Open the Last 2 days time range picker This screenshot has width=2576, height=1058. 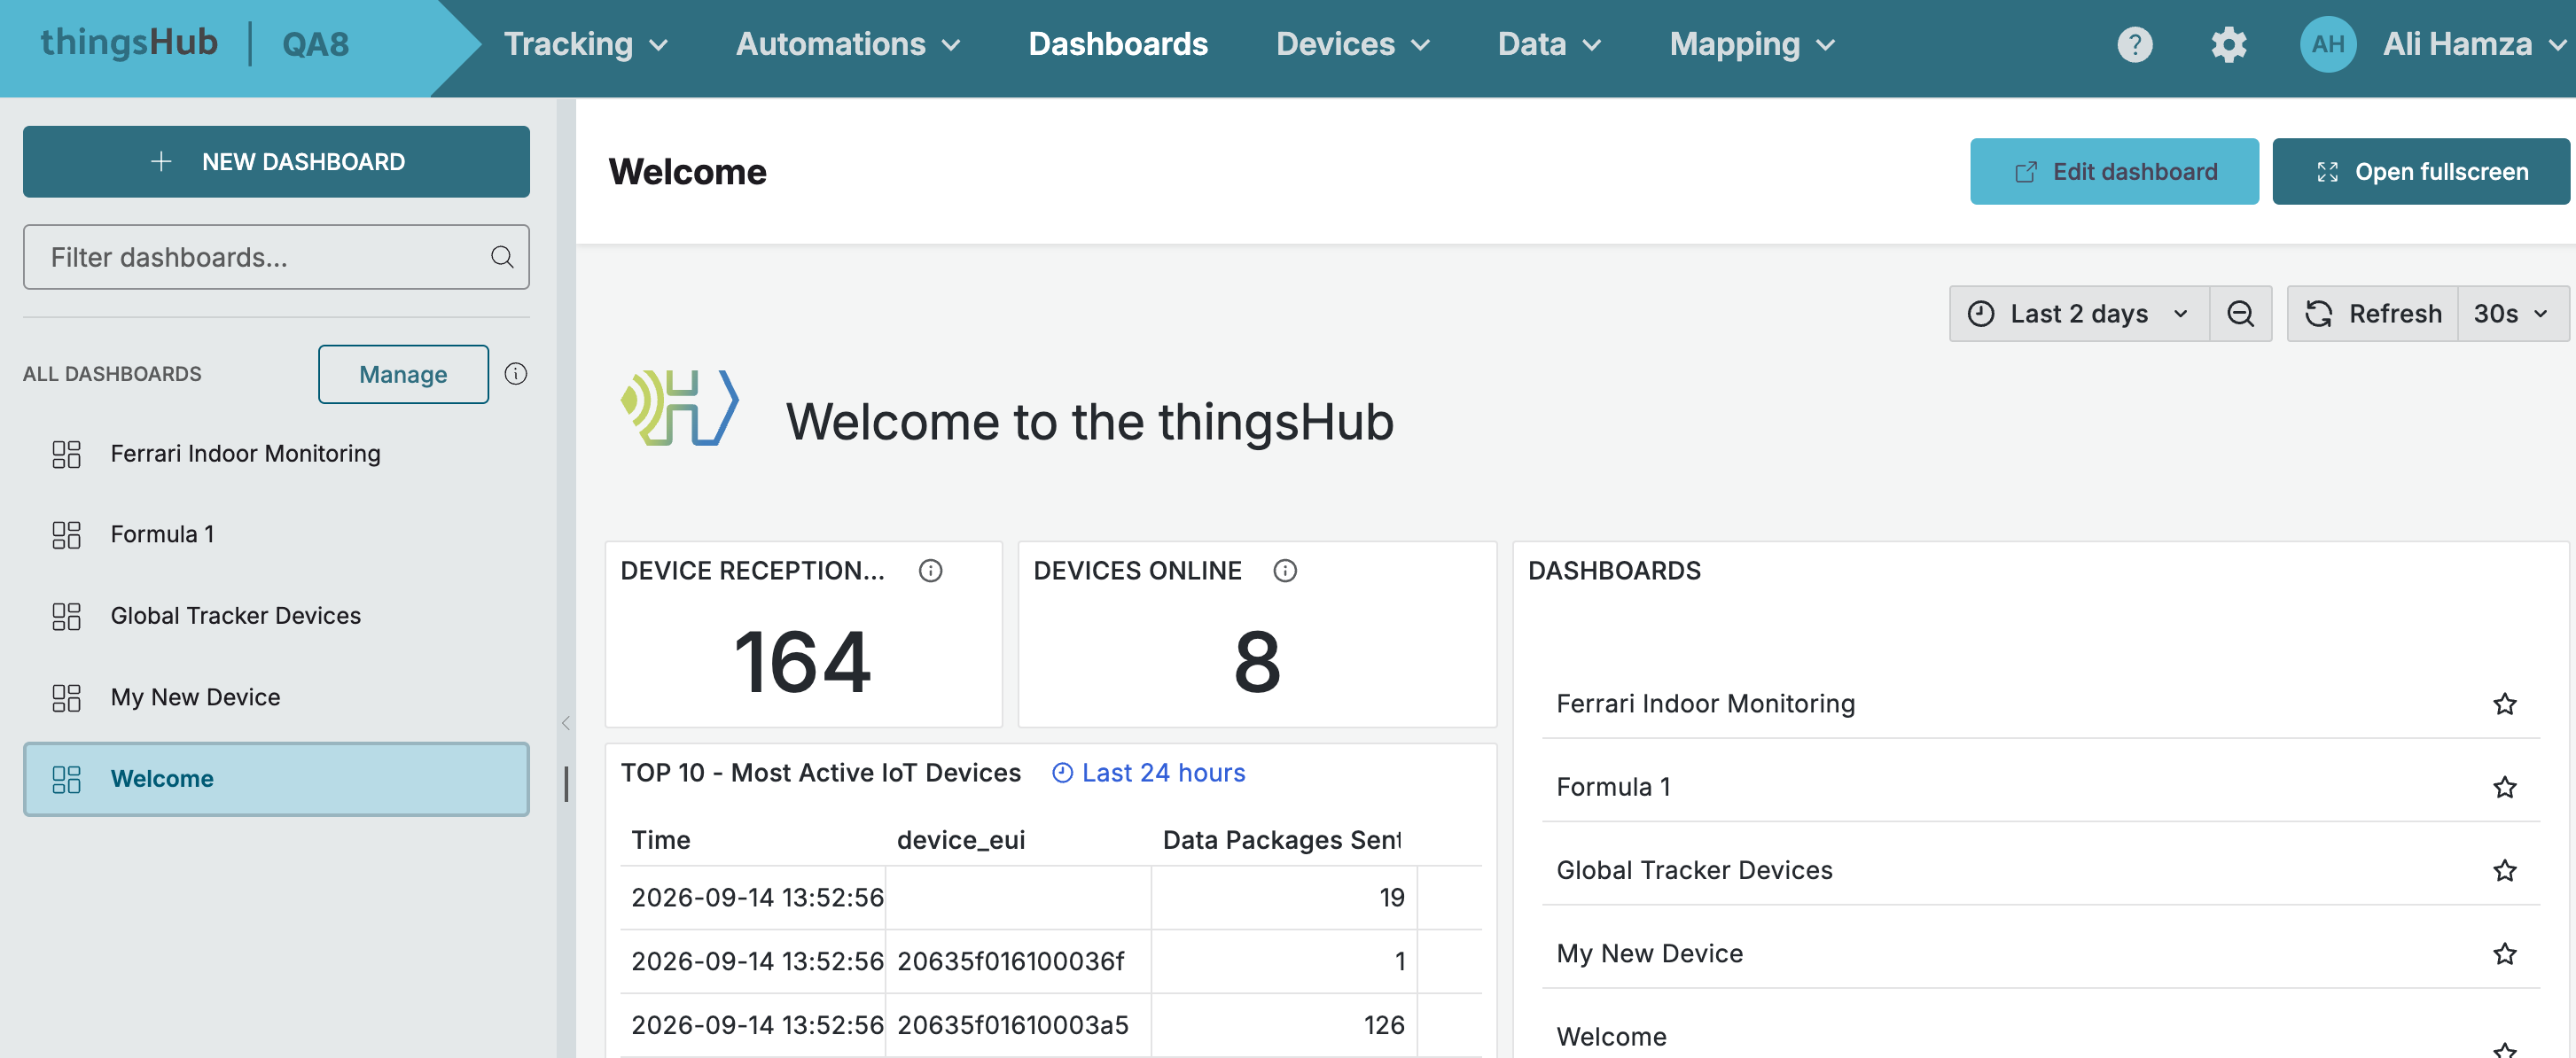pos(2079,314)
